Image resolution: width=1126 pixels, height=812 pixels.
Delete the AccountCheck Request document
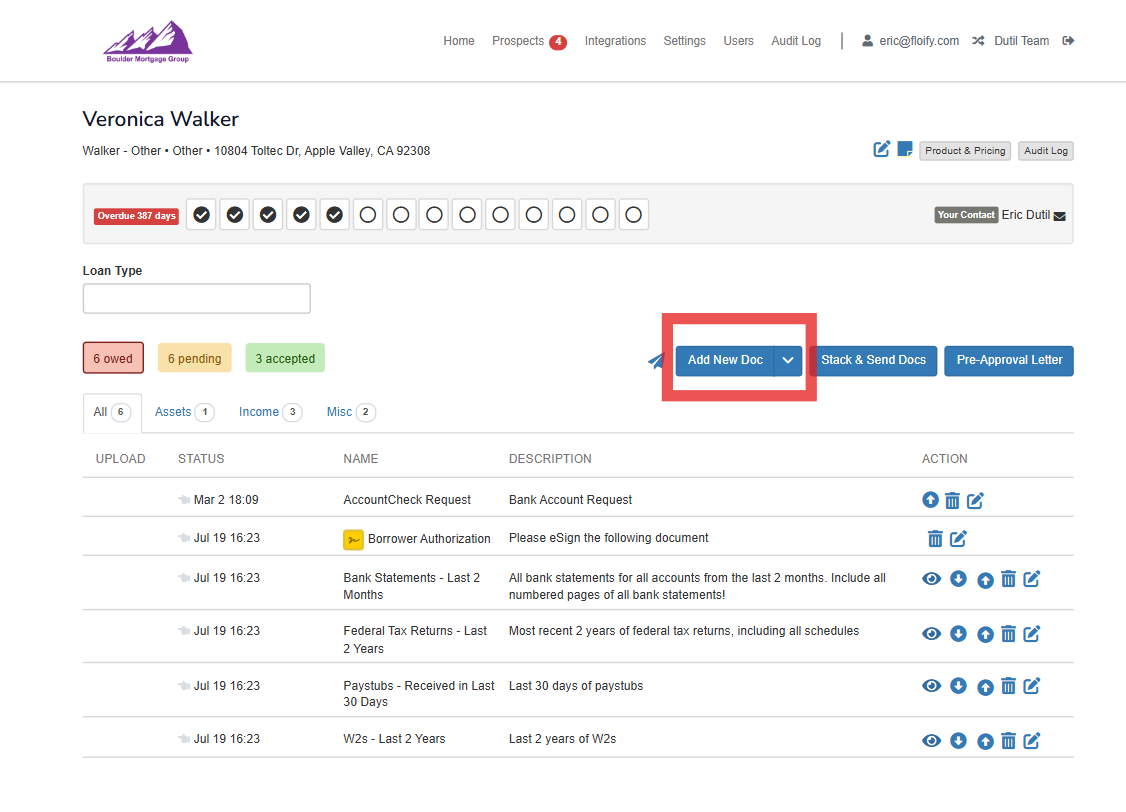pyautogui.click(x=952, y=500)
